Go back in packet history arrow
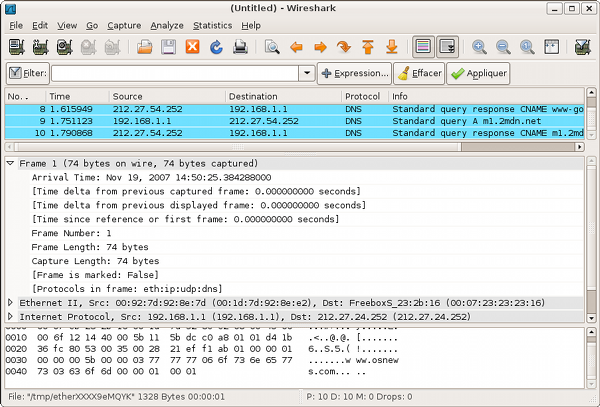 (296, 47)
